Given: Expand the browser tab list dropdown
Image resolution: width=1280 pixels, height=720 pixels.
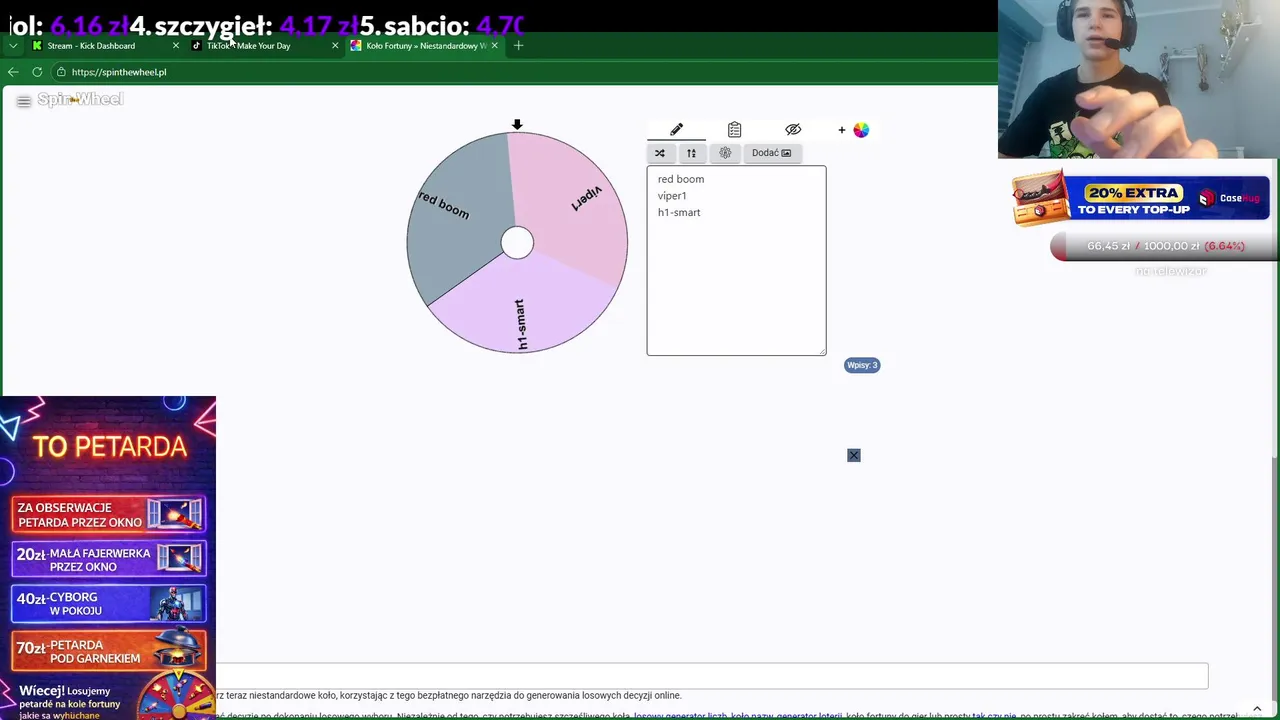Looking at the screenshot, I should click(x=13, y=46).
